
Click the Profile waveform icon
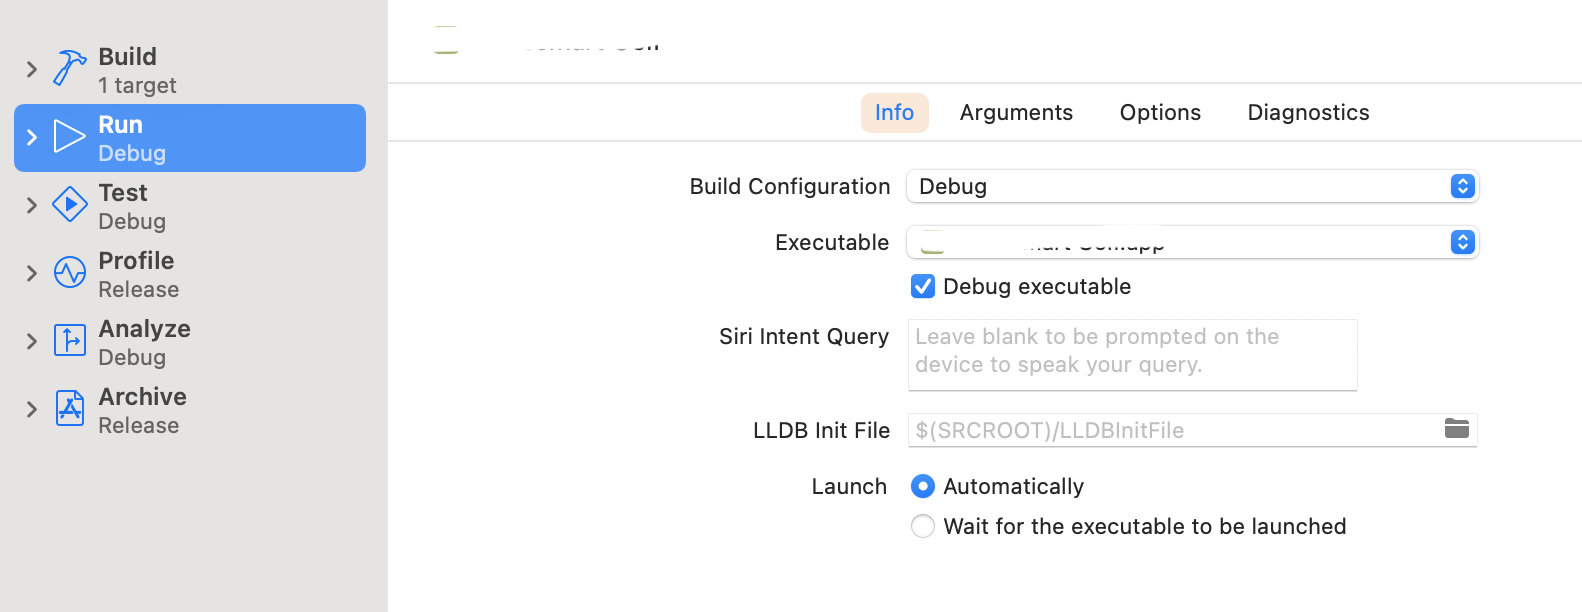pyautogui.click(x=69, y=273)
